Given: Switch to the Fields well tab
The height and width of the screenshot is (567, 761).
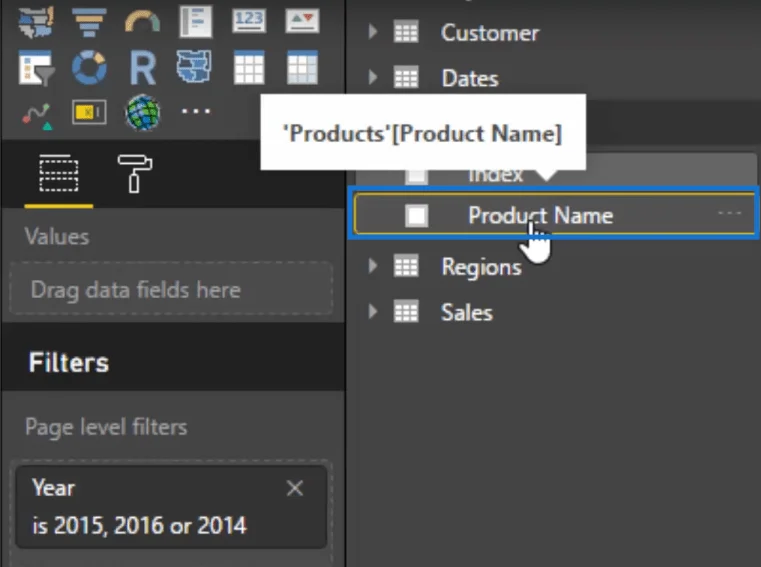Looking at the screenshot, I should [59, 174].
